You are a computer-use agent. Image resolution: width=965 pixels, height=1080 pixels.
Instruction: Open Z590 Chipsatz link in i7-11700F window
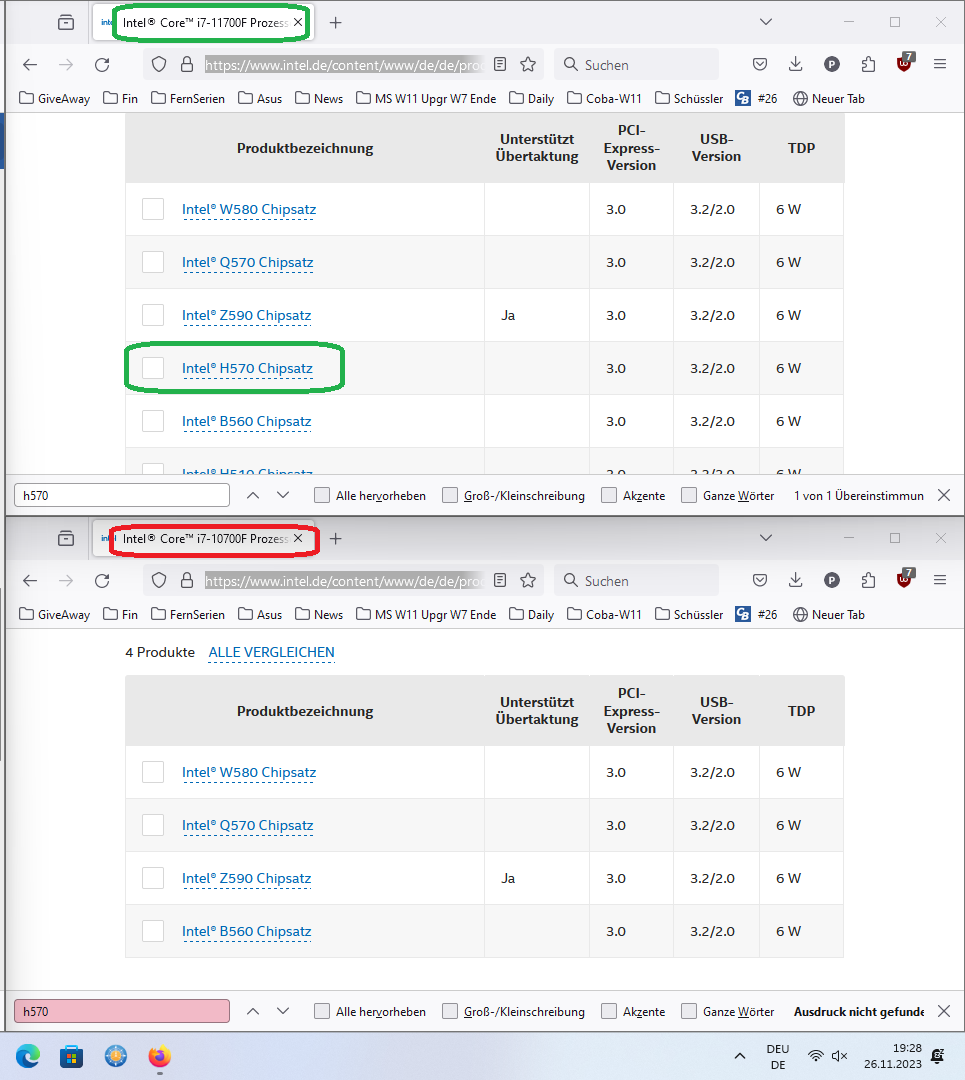pos(247,315)
